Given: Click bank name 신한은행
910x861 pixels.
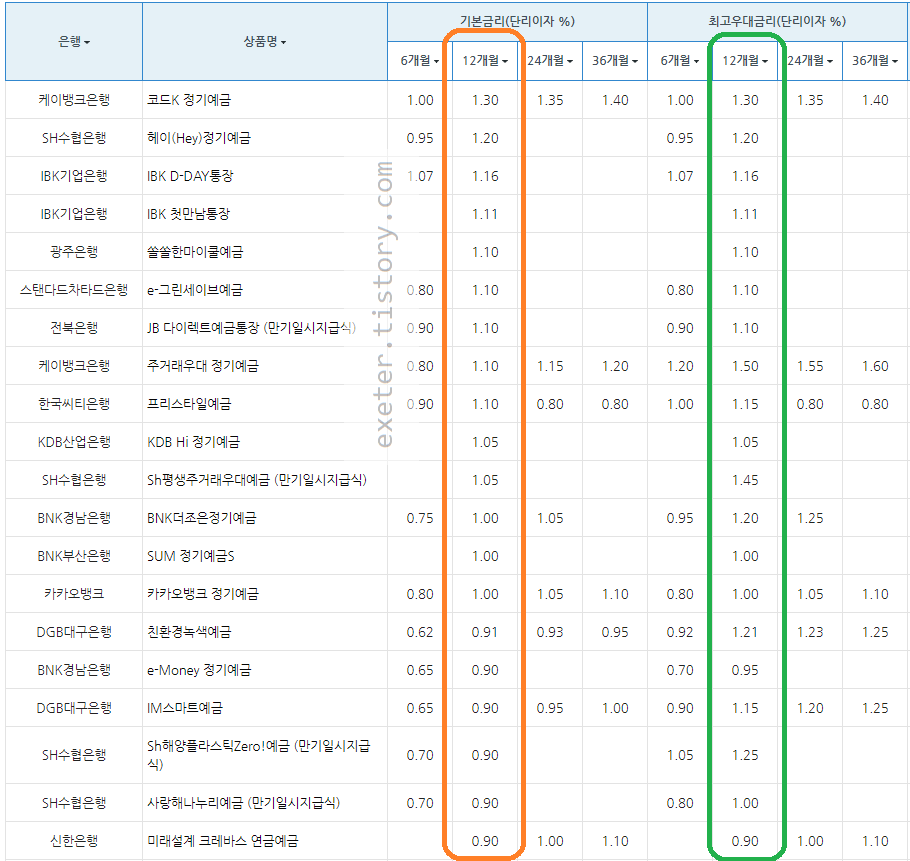Looking at the screenshot, I should click(74, 841).
